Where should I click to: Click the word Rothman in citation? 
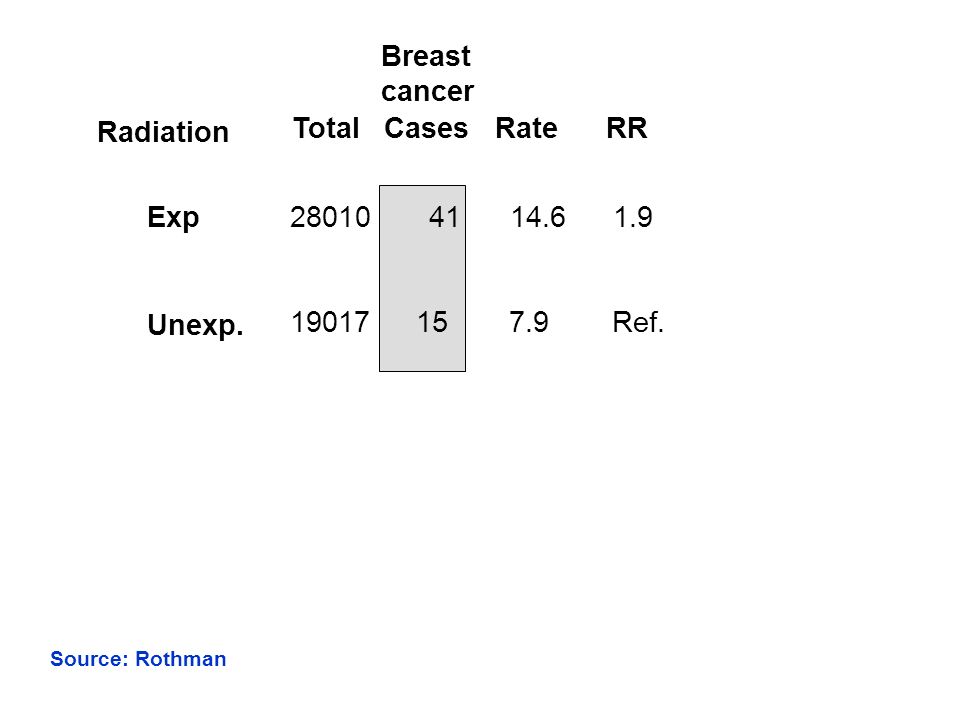pos(181,659)
